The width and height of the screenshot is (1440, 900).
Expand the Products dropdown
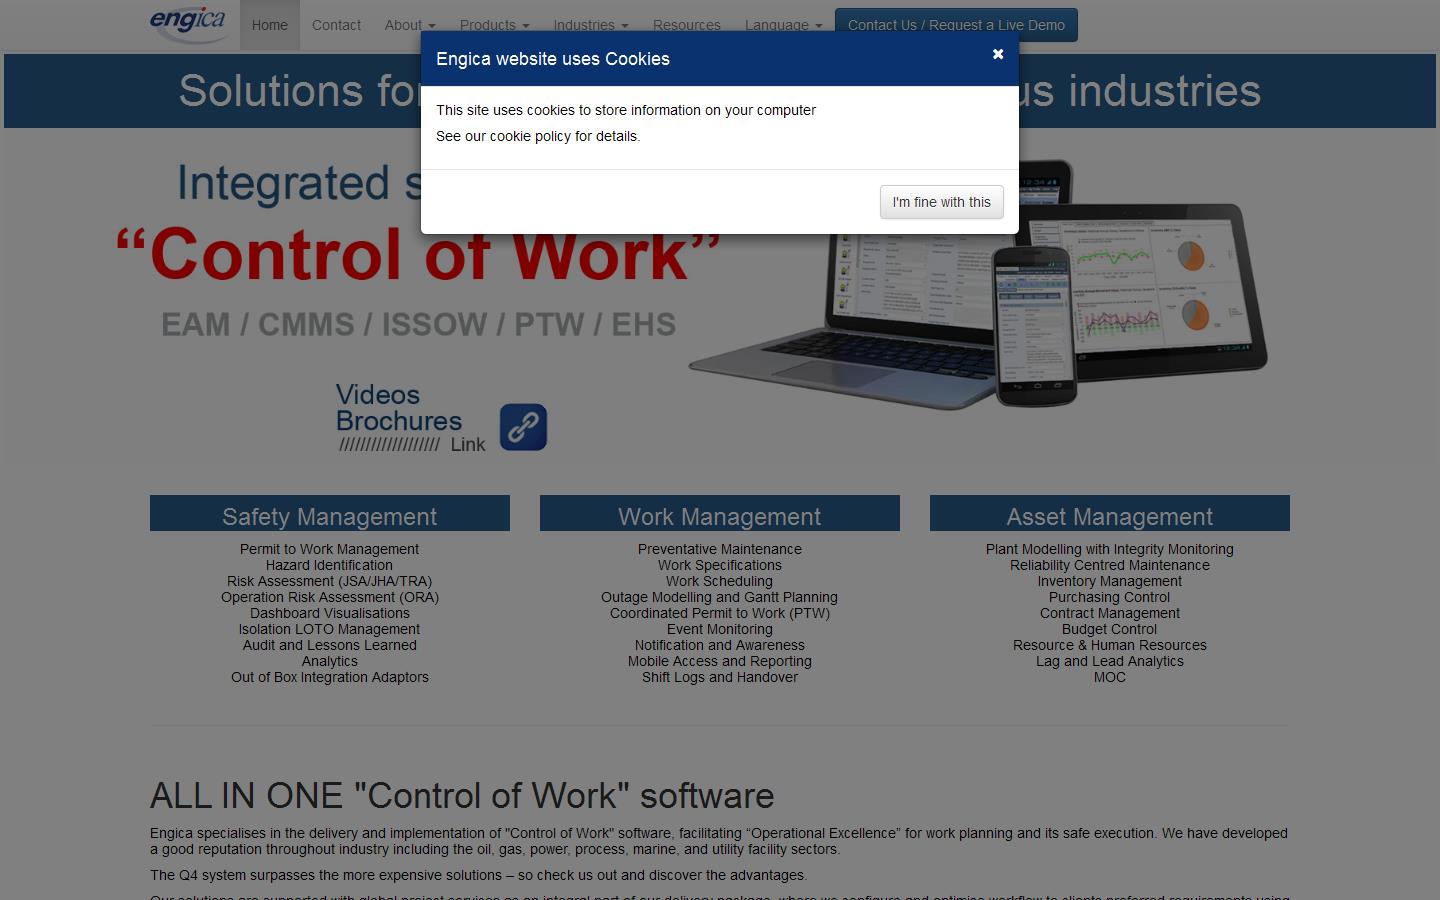pyautogui.click(x=494, y=25)
